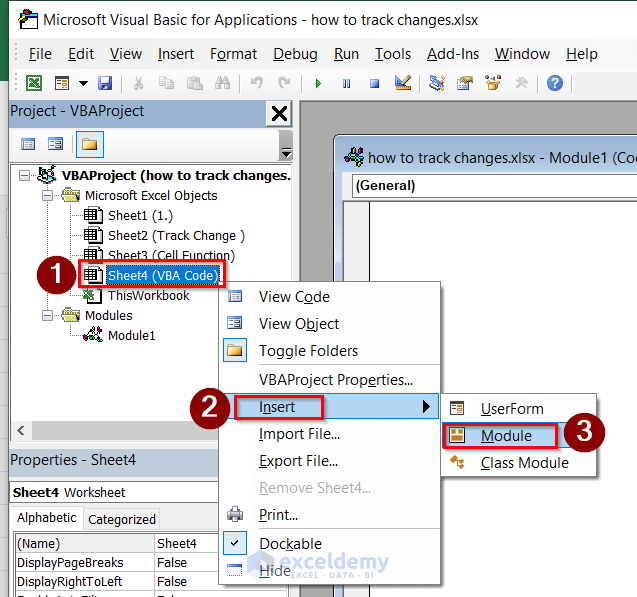The height and width of the screenshot is (597, 637).
Task: Switch to the Alphabetic properties tab
Action: click(47, 518)
